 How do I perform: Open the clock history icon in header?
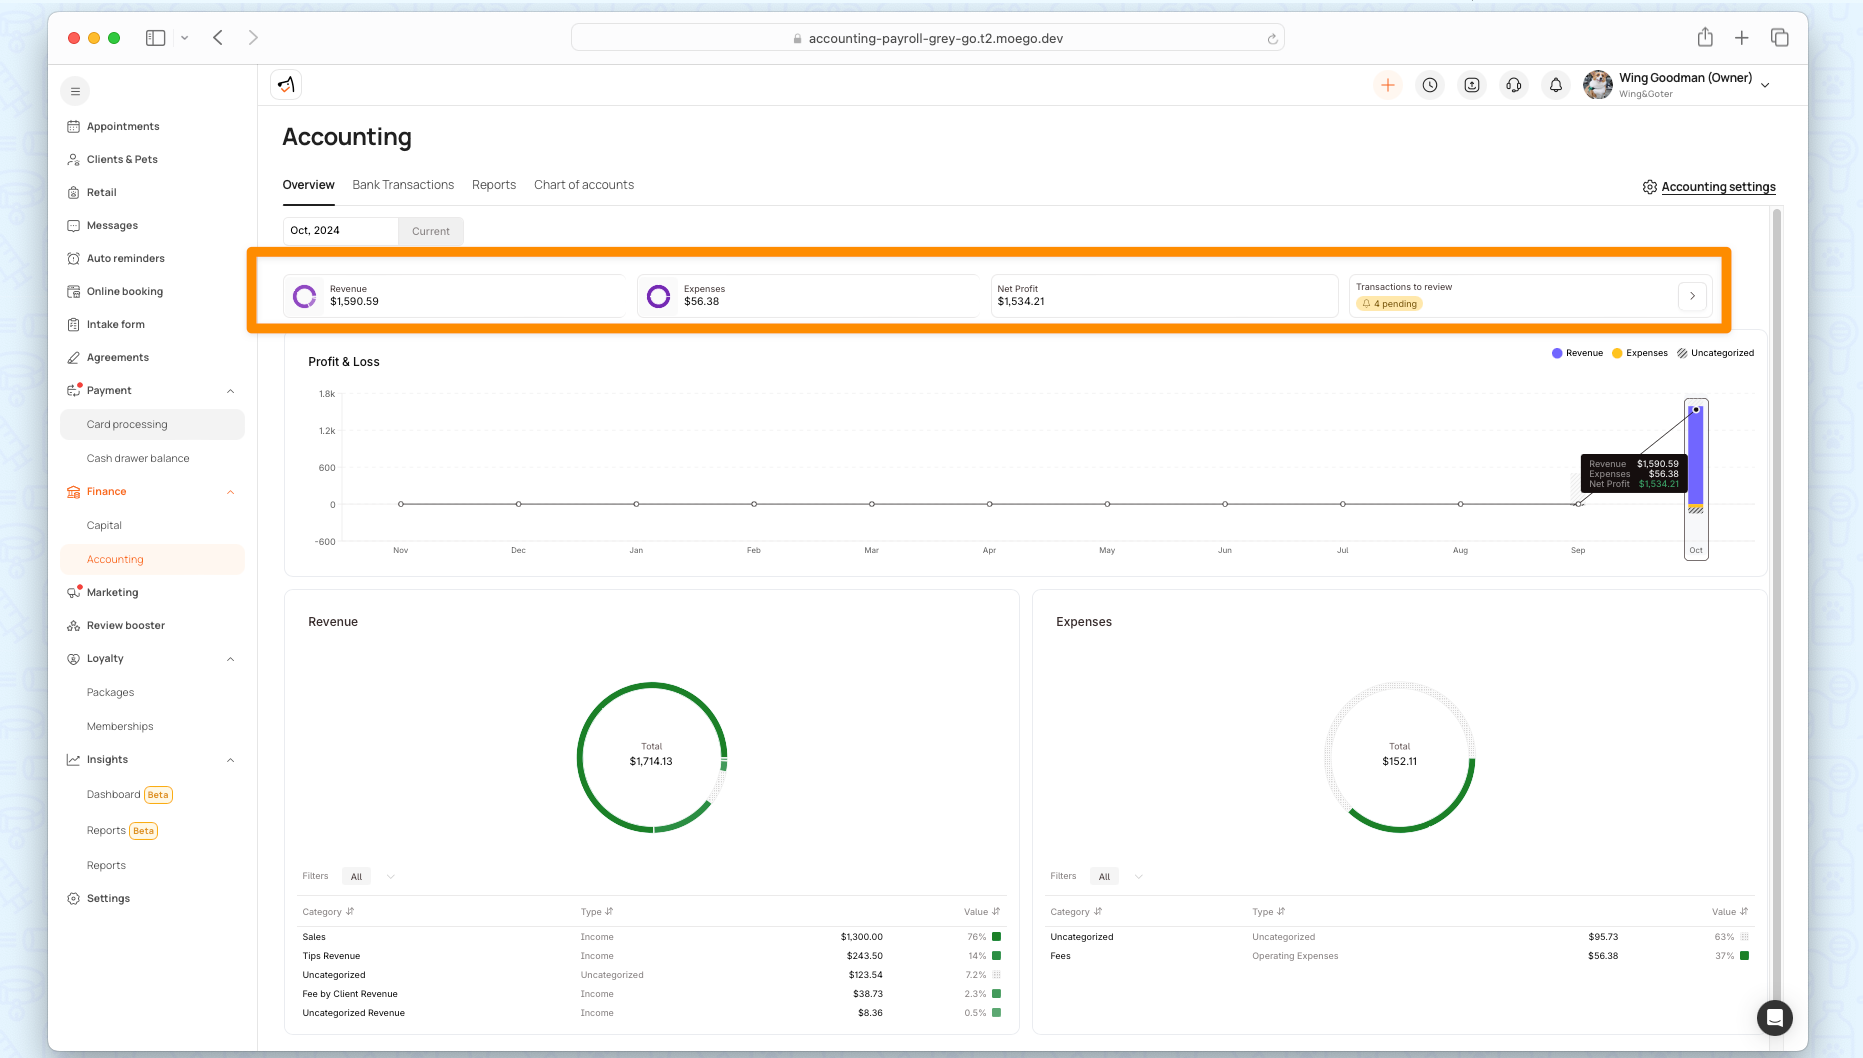pyautogui.click(x=1430, y=86)
